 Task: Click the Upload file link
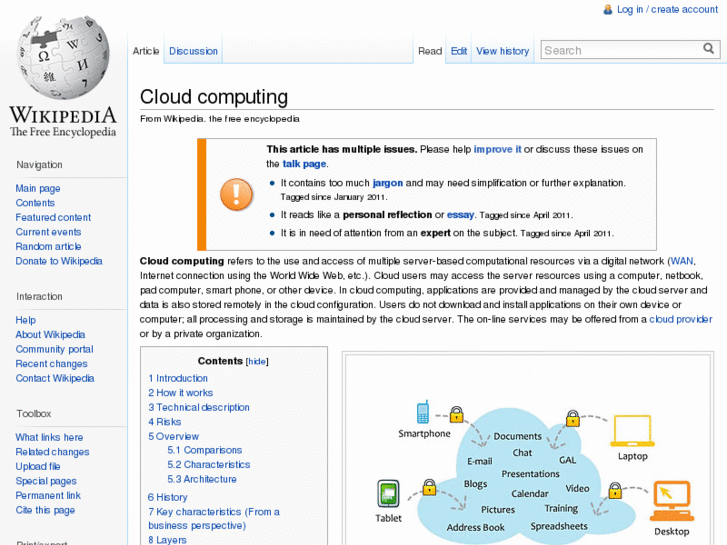pos(38,466)
